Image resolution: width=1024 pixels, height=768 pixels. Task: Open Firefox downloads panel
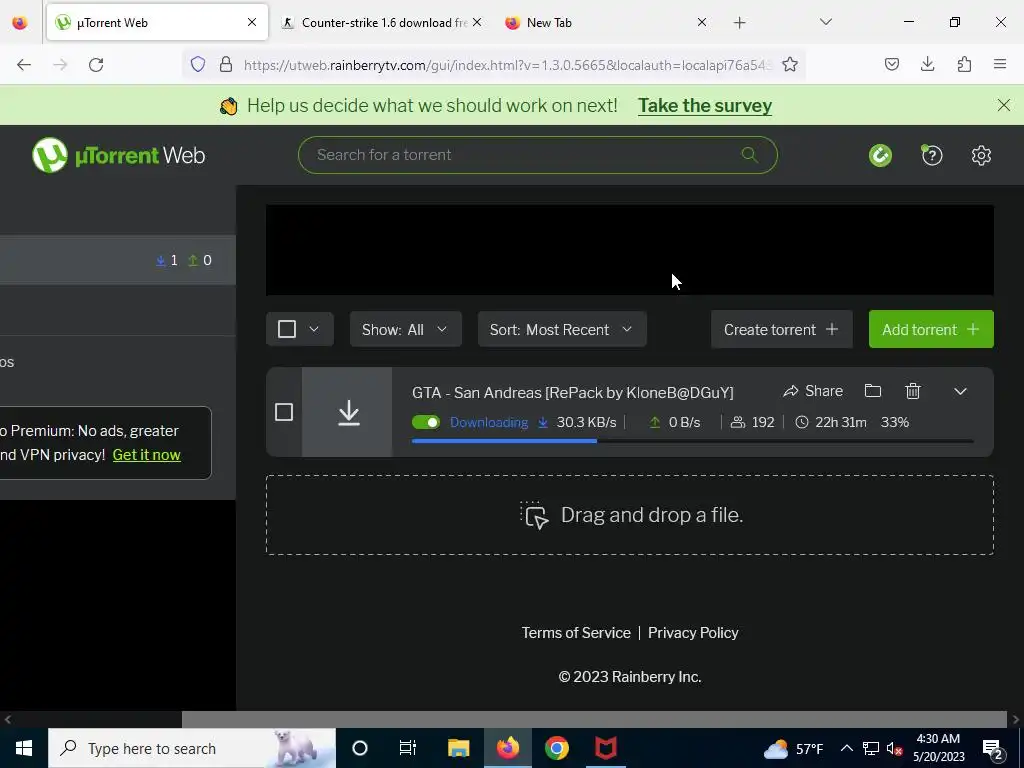coord(927,64)
